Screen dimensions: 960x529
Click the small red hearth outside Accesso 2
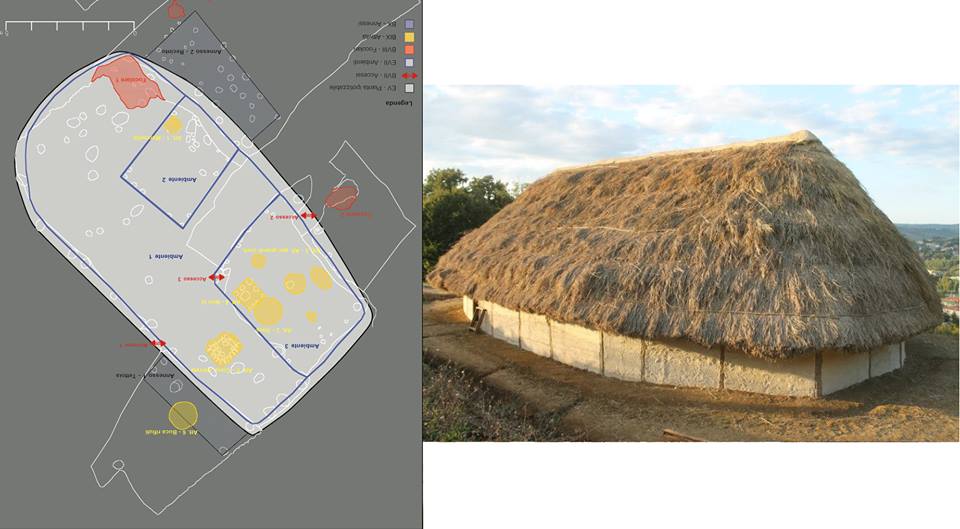click(342, 198)
